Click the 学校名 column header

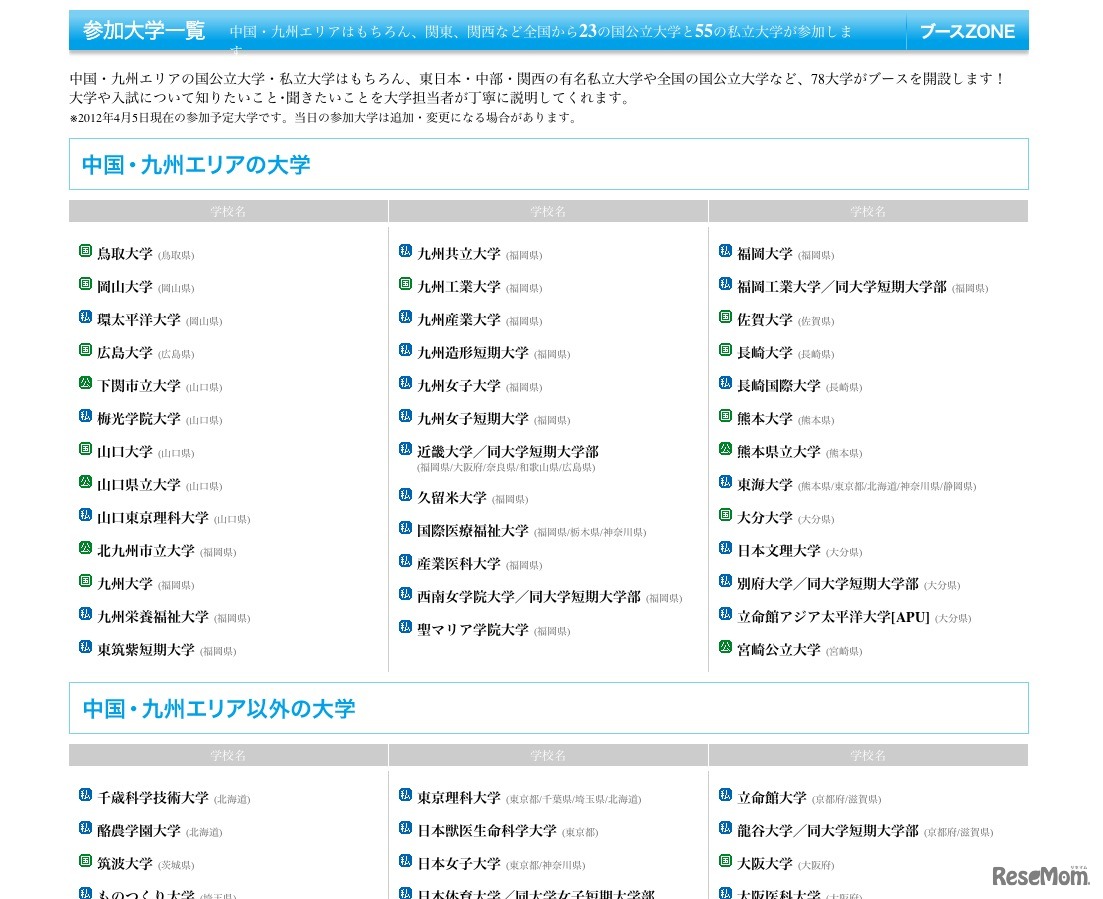[228, 211]
